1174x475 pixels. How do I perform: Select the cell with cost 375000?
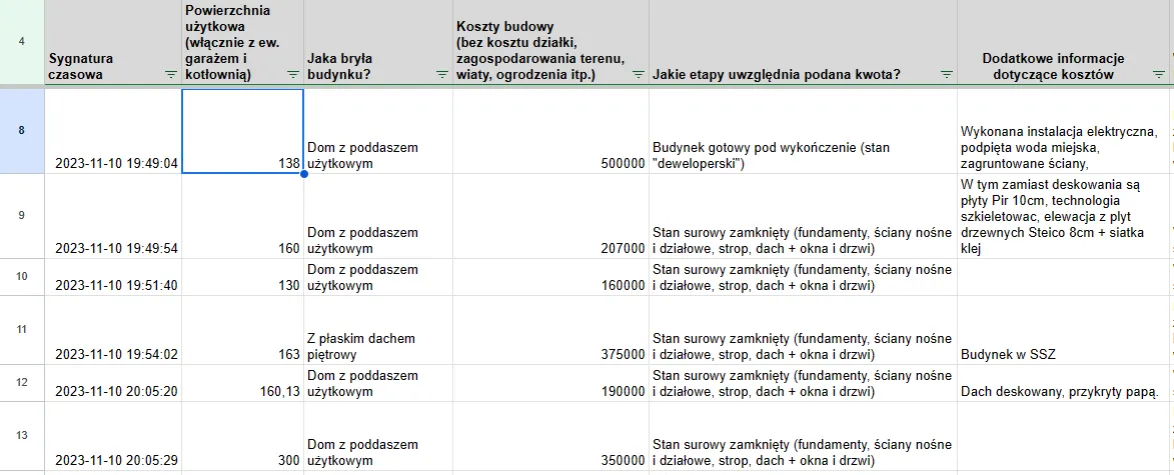coord(550,354)
